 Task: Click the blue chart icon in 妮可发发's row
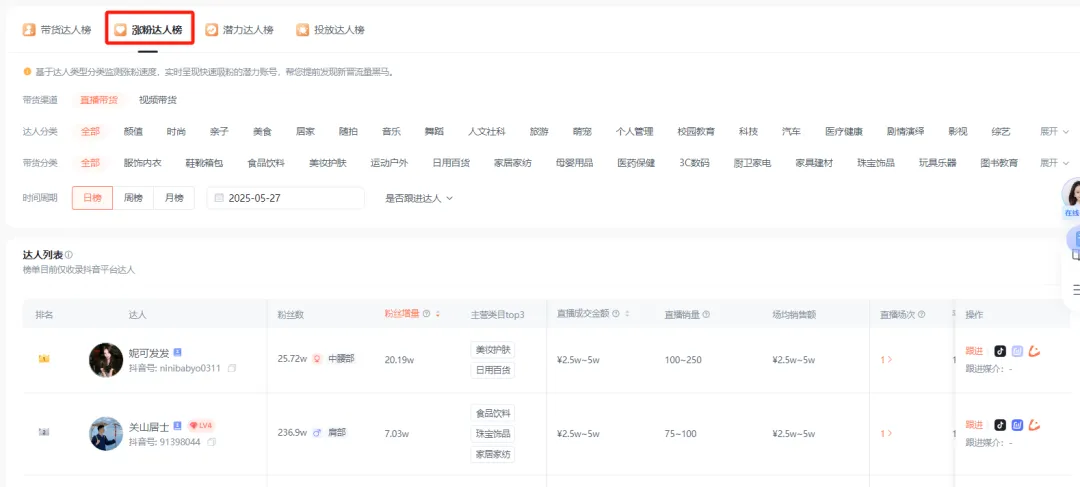1017,351
